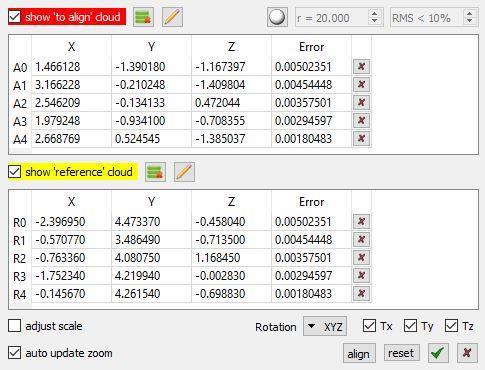The height and width of the screenshot is (370, 485).
Task: Click the reset button
Action: click(401, 353)
